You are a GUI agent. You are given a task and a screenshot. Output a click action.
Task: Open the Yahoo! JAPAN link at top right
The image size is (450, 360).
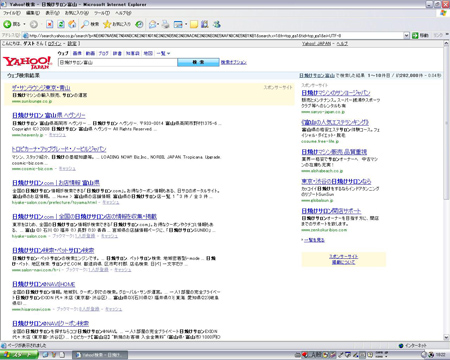tap(316, 44)
